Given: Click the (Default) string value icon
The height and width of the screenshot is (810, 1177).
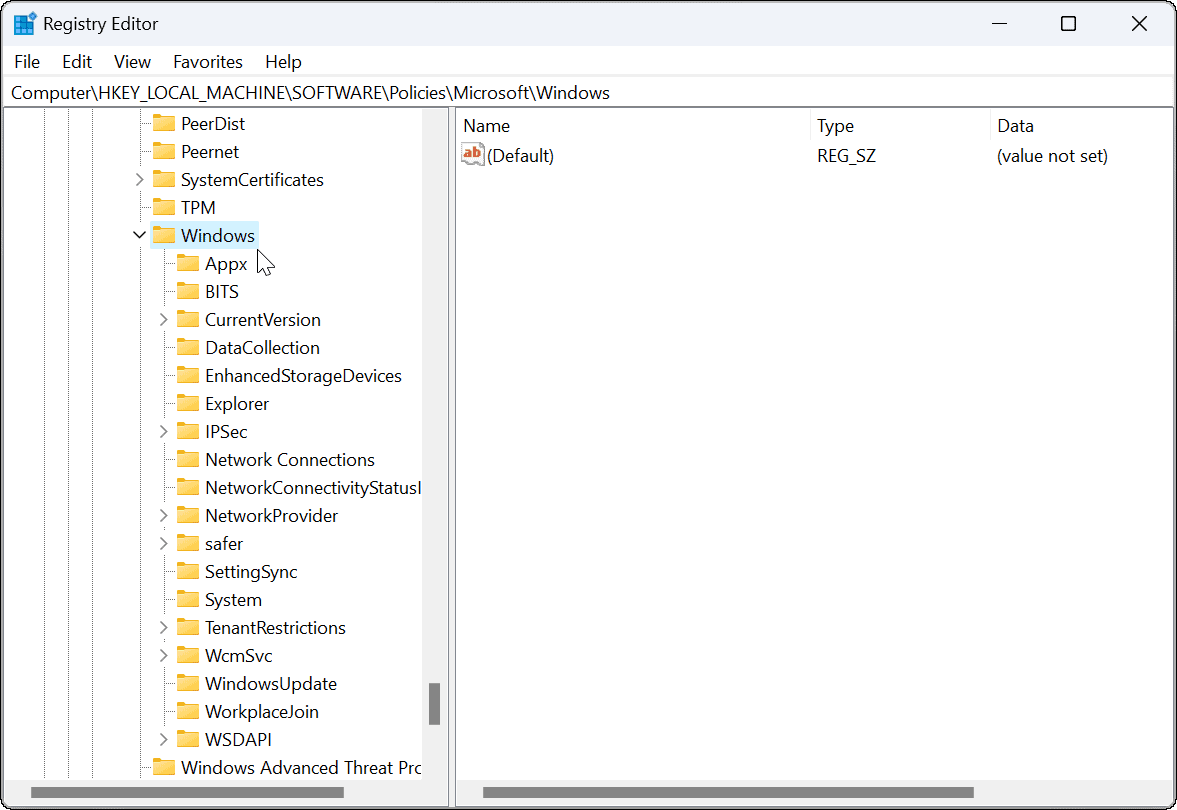Looking at the screenshot, I should click(x=473, y=155).
